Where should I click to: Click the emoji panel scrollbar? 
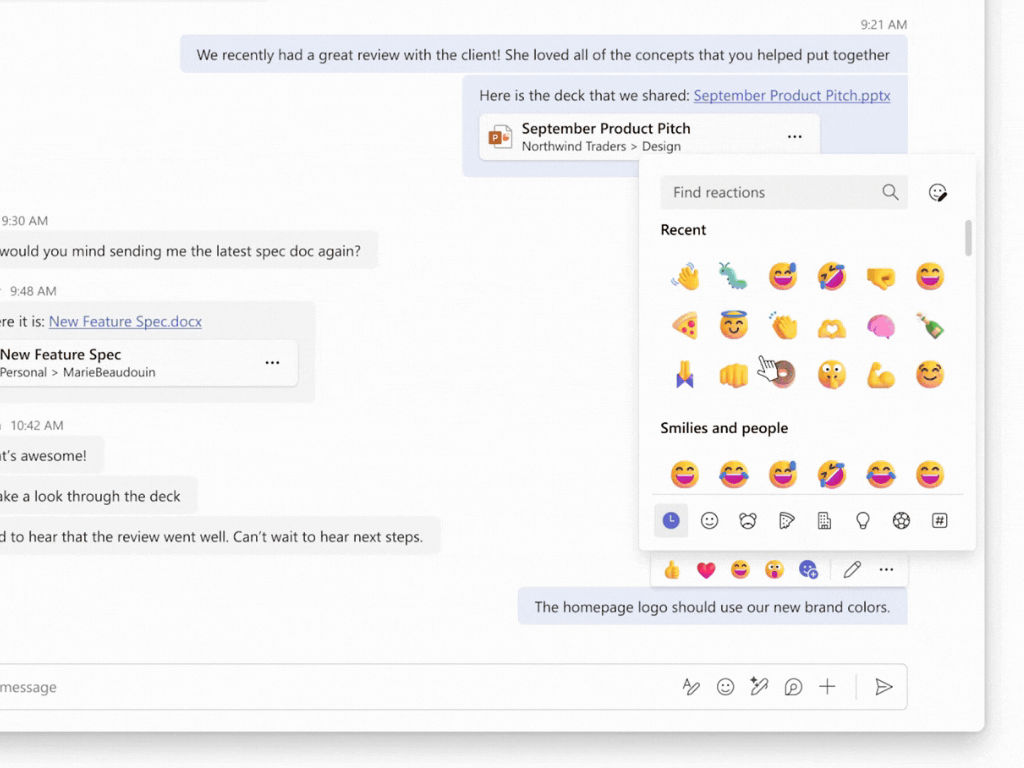click(x=968, y=239)
